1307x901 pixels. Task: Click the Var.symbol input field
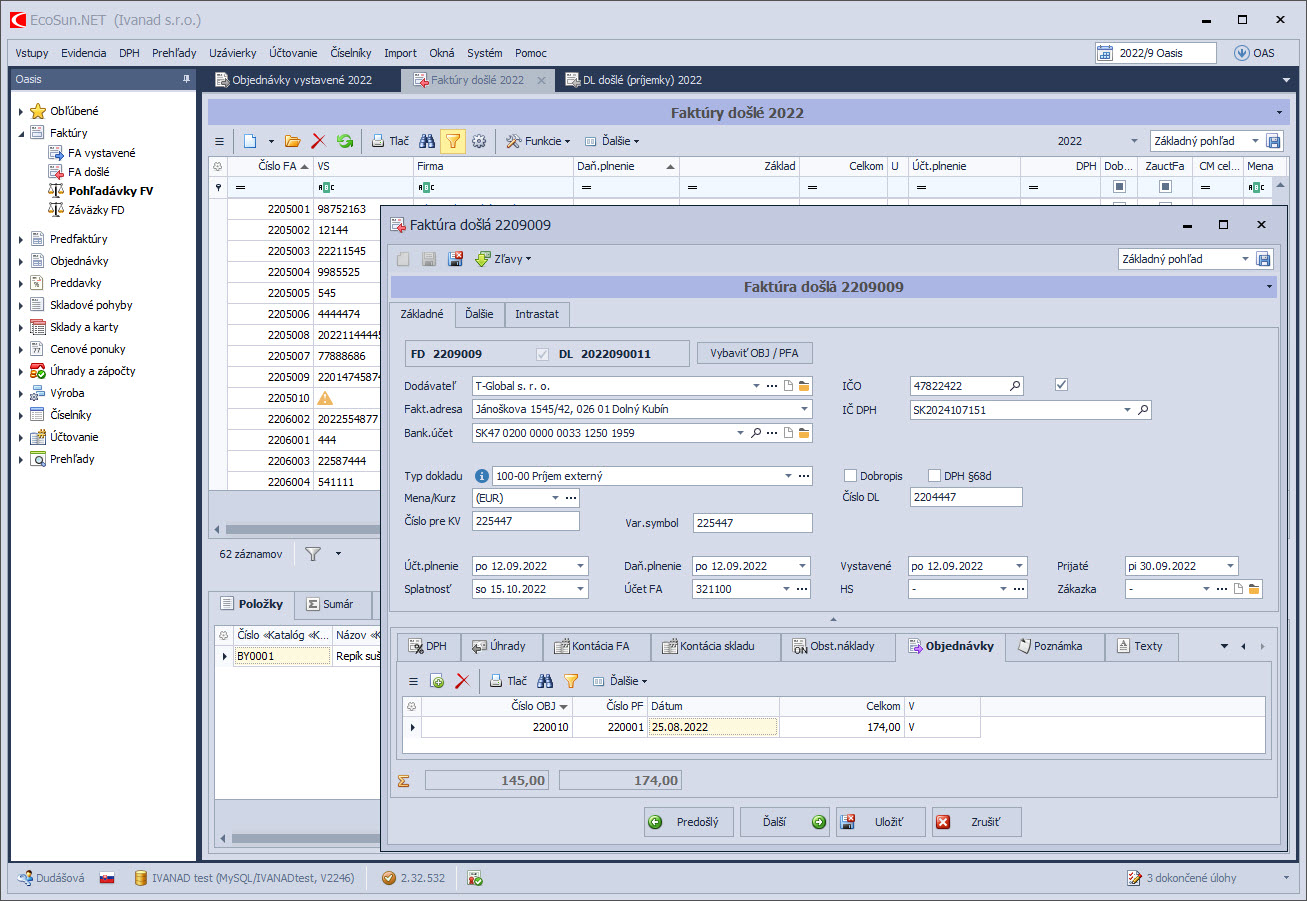coord(752,522)
